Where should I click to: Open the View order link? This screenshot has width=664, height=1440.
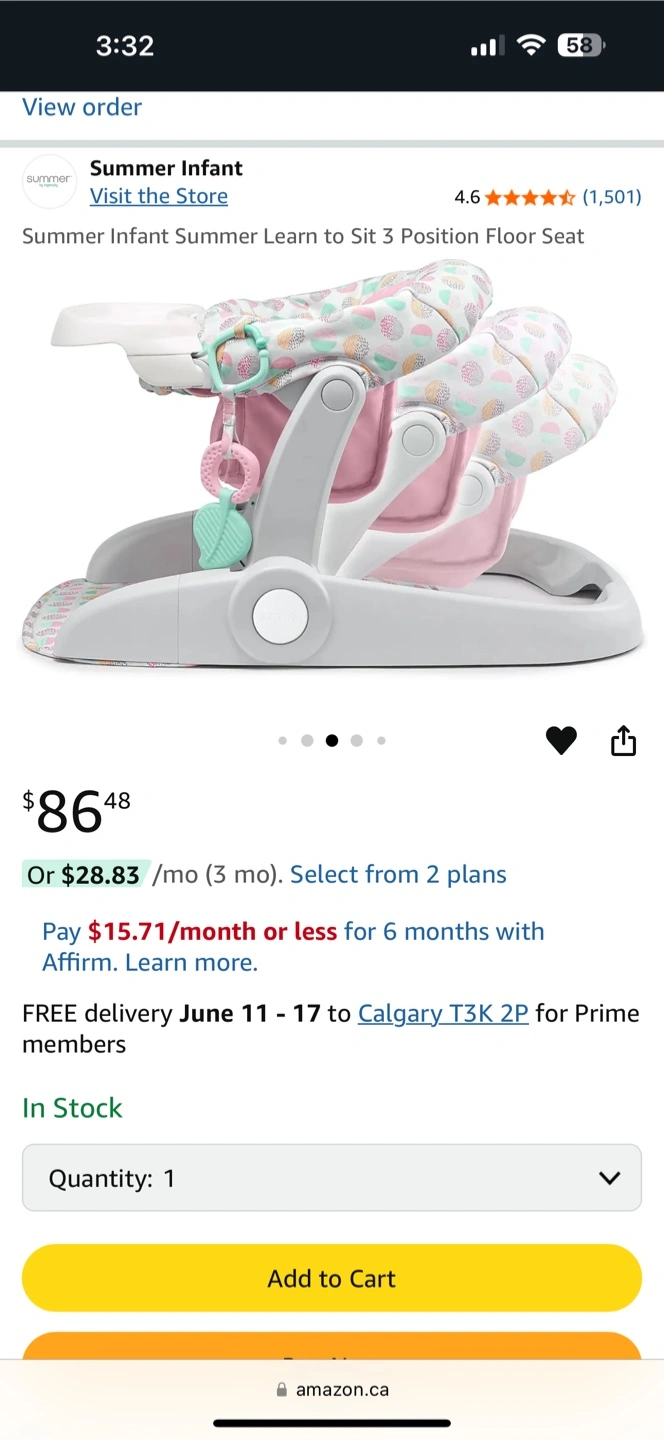pyautogui.click(x=82, y=107)
